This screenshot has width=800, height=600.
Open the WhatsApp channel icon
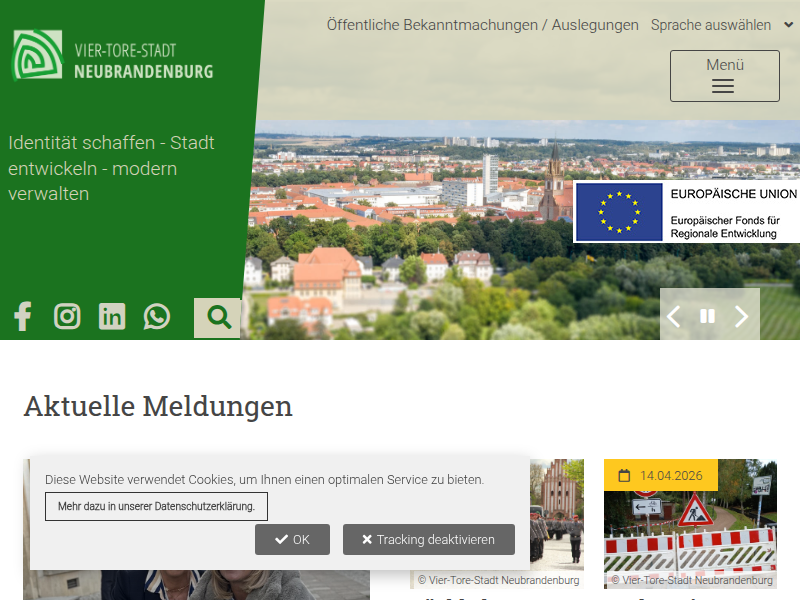coord(157,317)
